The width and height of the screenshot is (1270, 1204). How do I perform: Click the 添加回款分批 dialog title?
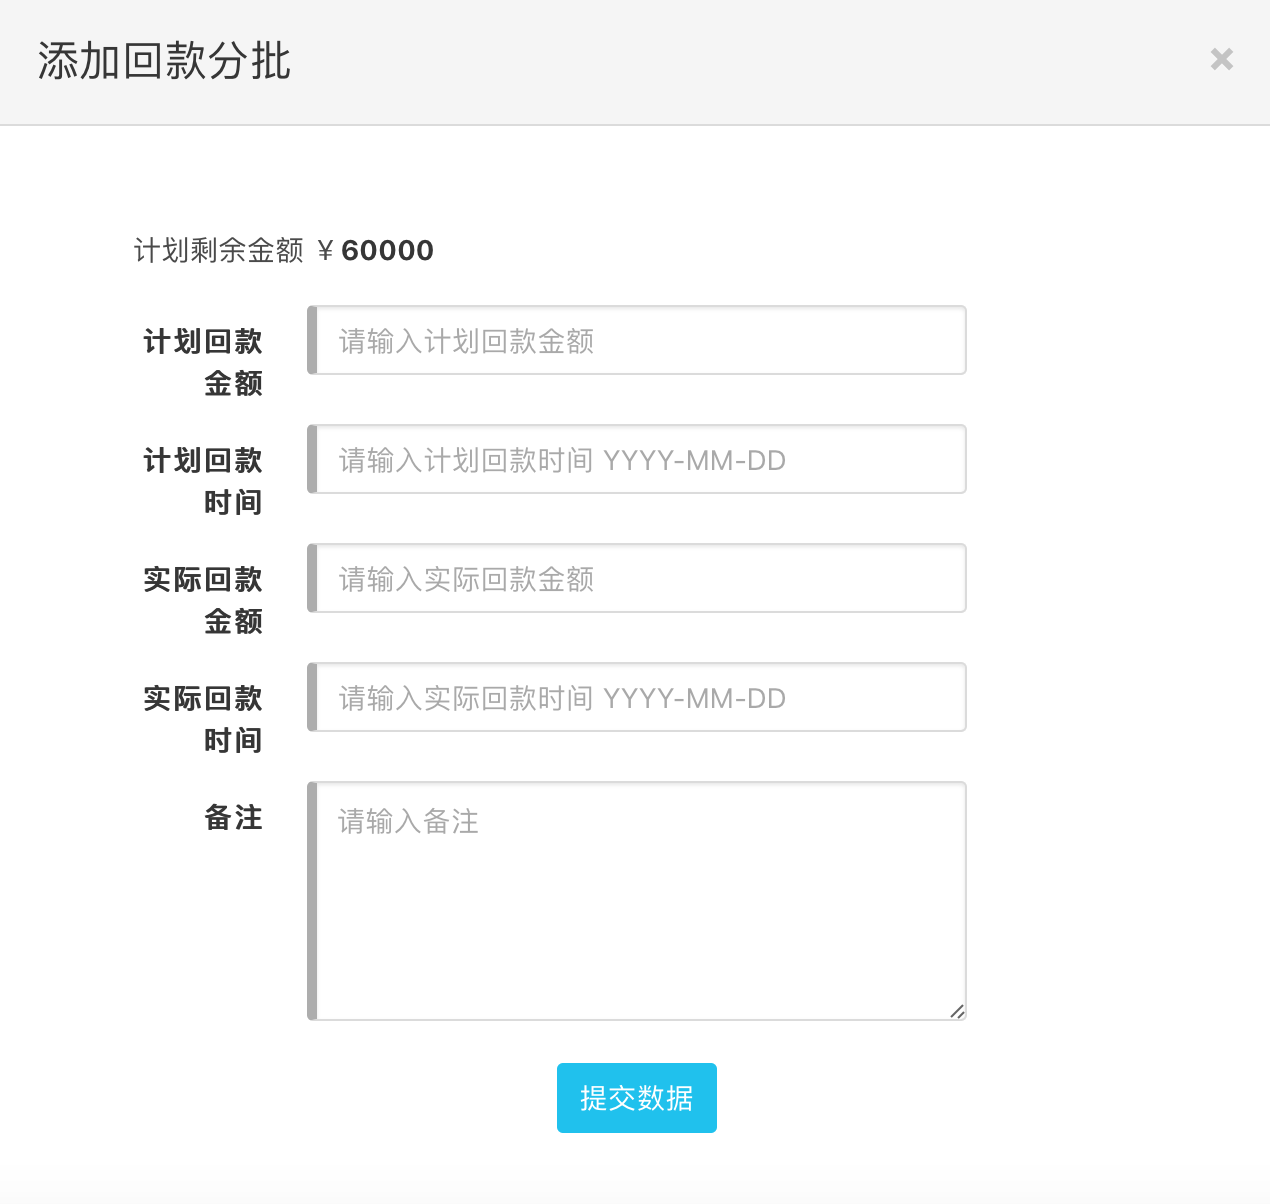pyautogui.click(x=164, y=61)
